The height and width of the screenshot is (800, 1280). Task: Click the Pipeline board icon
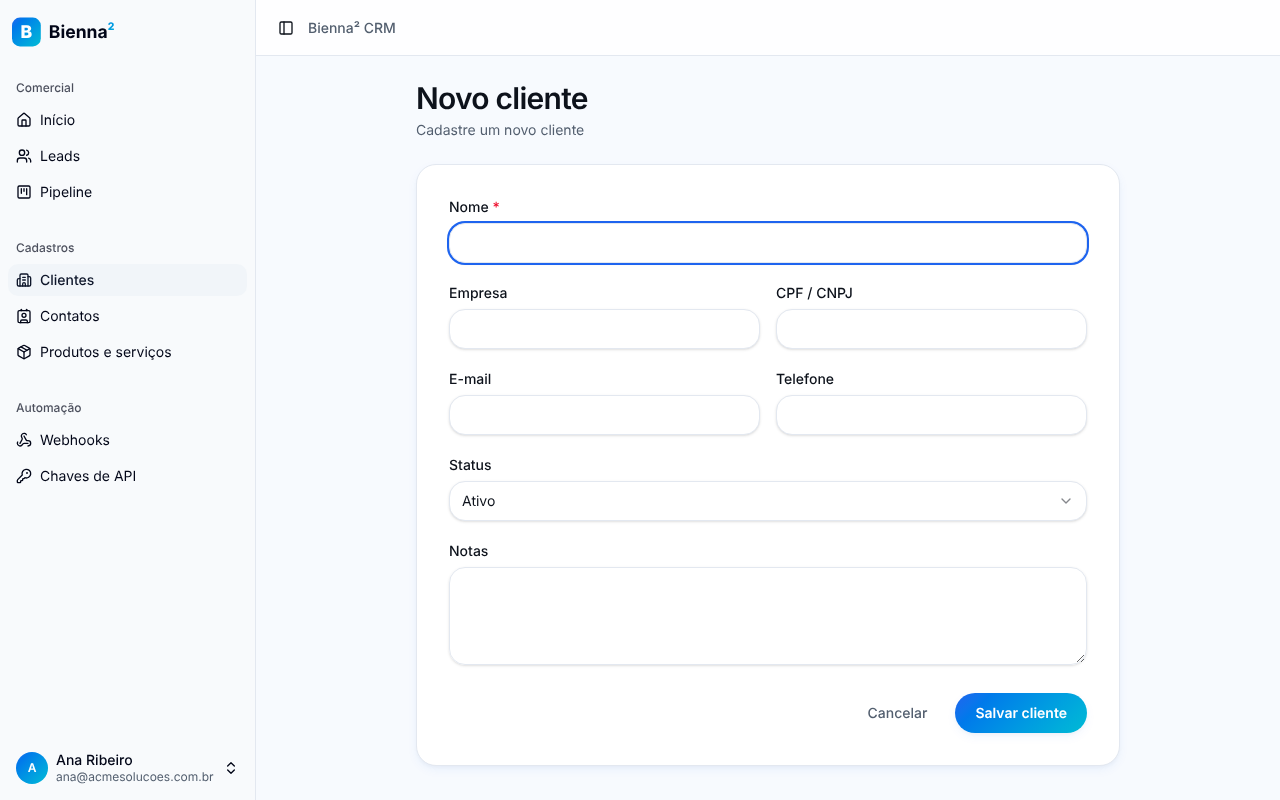(x=24, y=192)
